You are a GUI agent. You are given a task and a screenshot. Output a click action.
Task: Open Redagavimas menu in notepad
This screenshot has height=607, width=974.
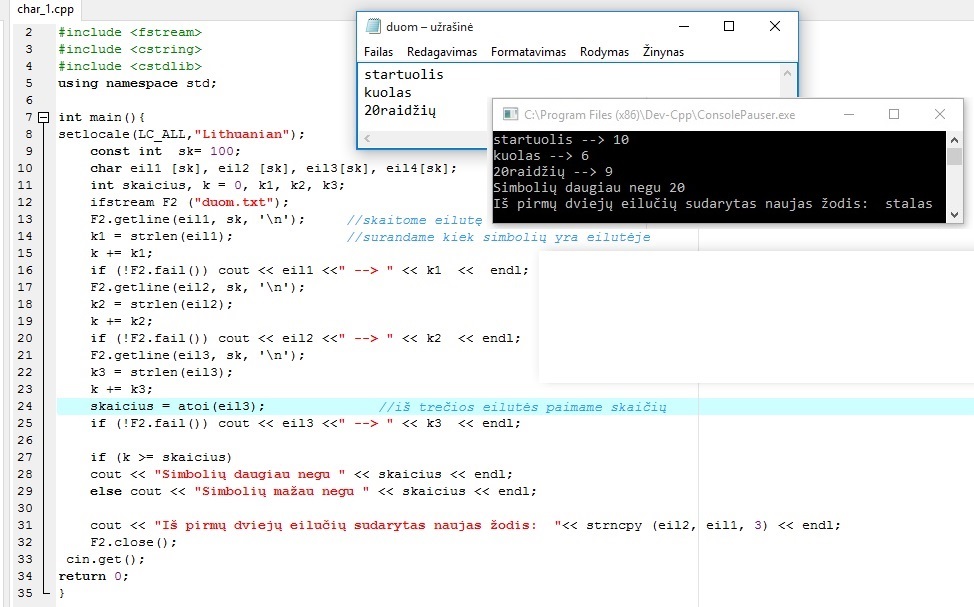point(442,52)
